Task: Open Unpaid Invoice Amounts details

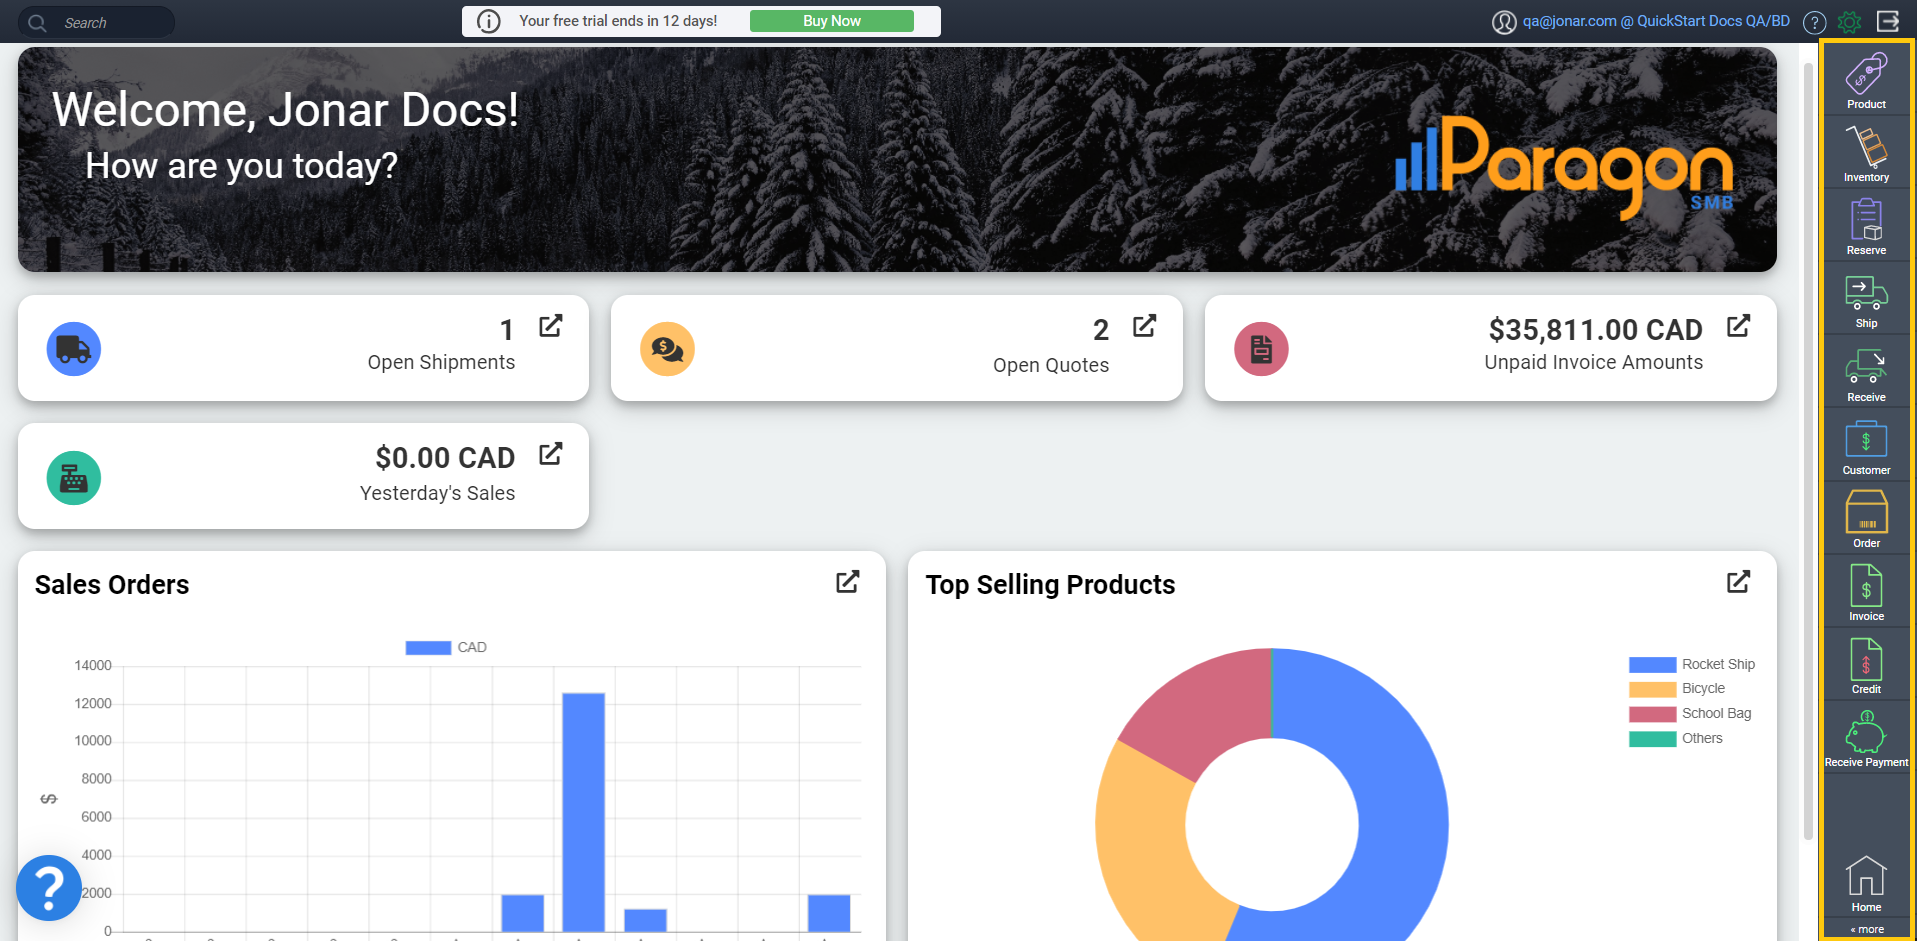Action: point(1738,326)
